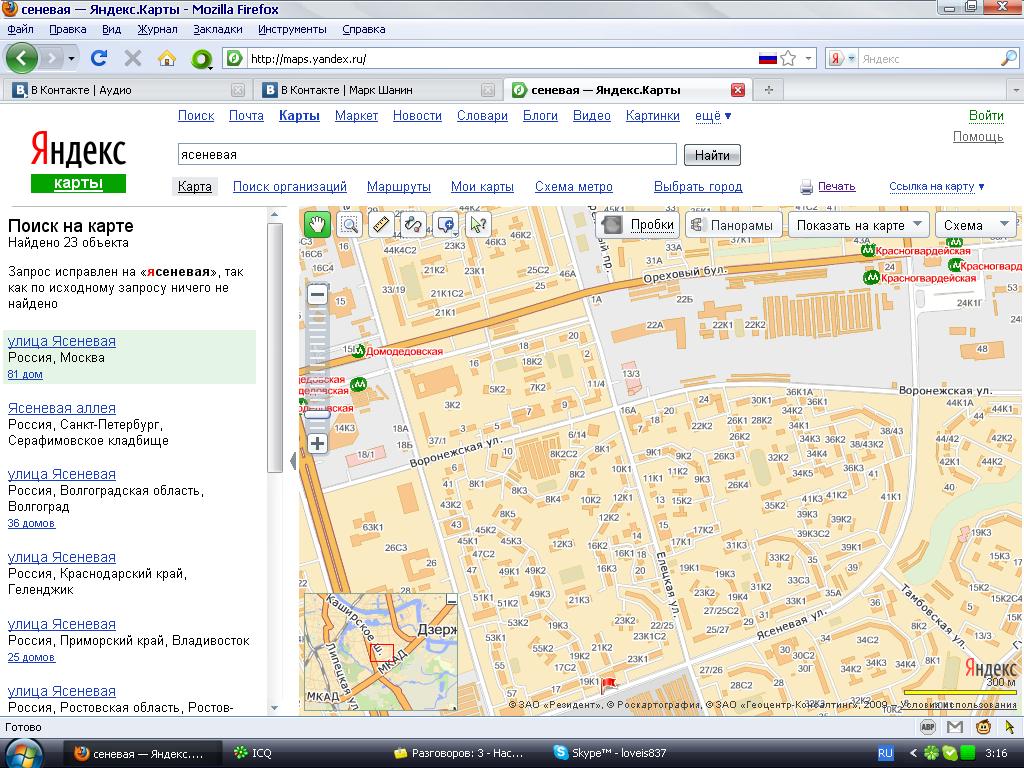Image resolution: width=1024 pixels, height=768 pixels.
Task: Click the Gmail notifier status bar icon
Action: pos(955,726)
